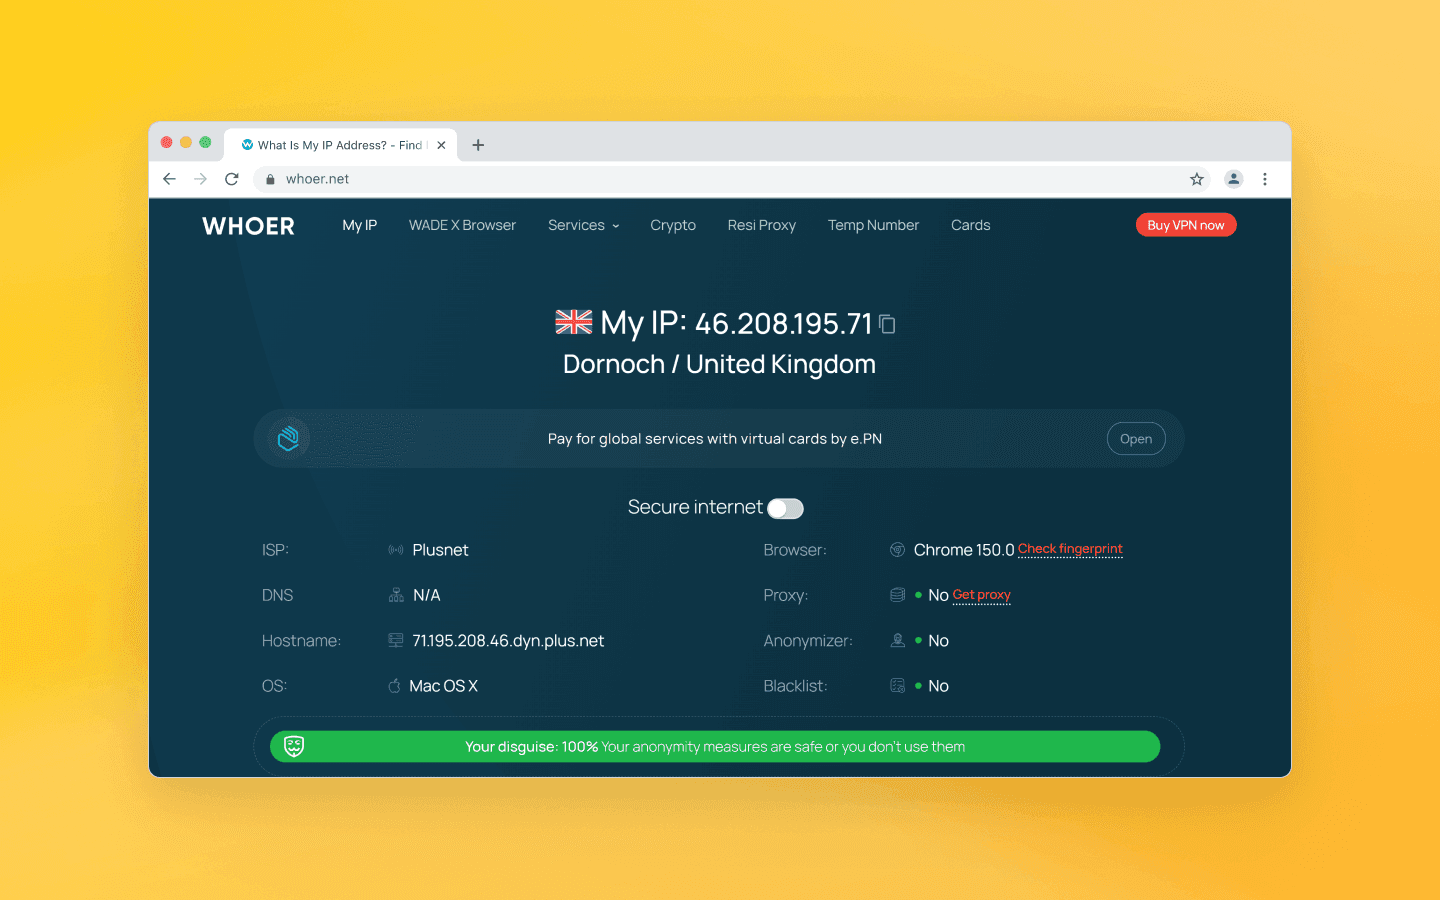This screenshot has height=900, width=1440.
Task: Click the hostname 71.195.208.46.dyn.plus.net
Action: 508,641
